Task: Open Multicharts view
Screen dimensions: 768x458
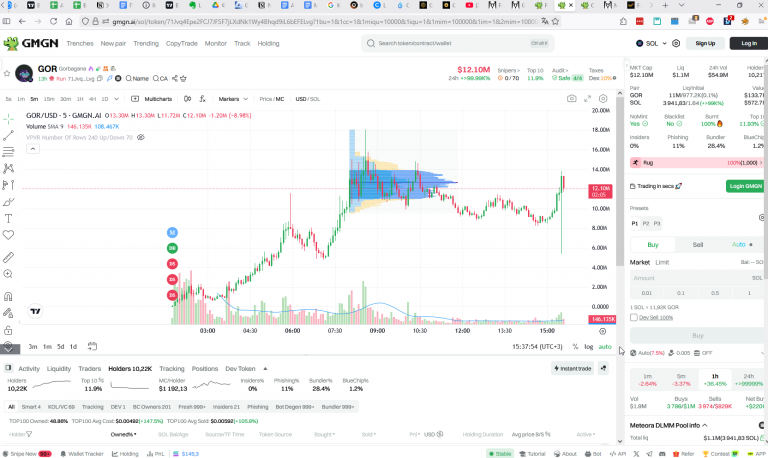Action: click(x=152, y=99)
